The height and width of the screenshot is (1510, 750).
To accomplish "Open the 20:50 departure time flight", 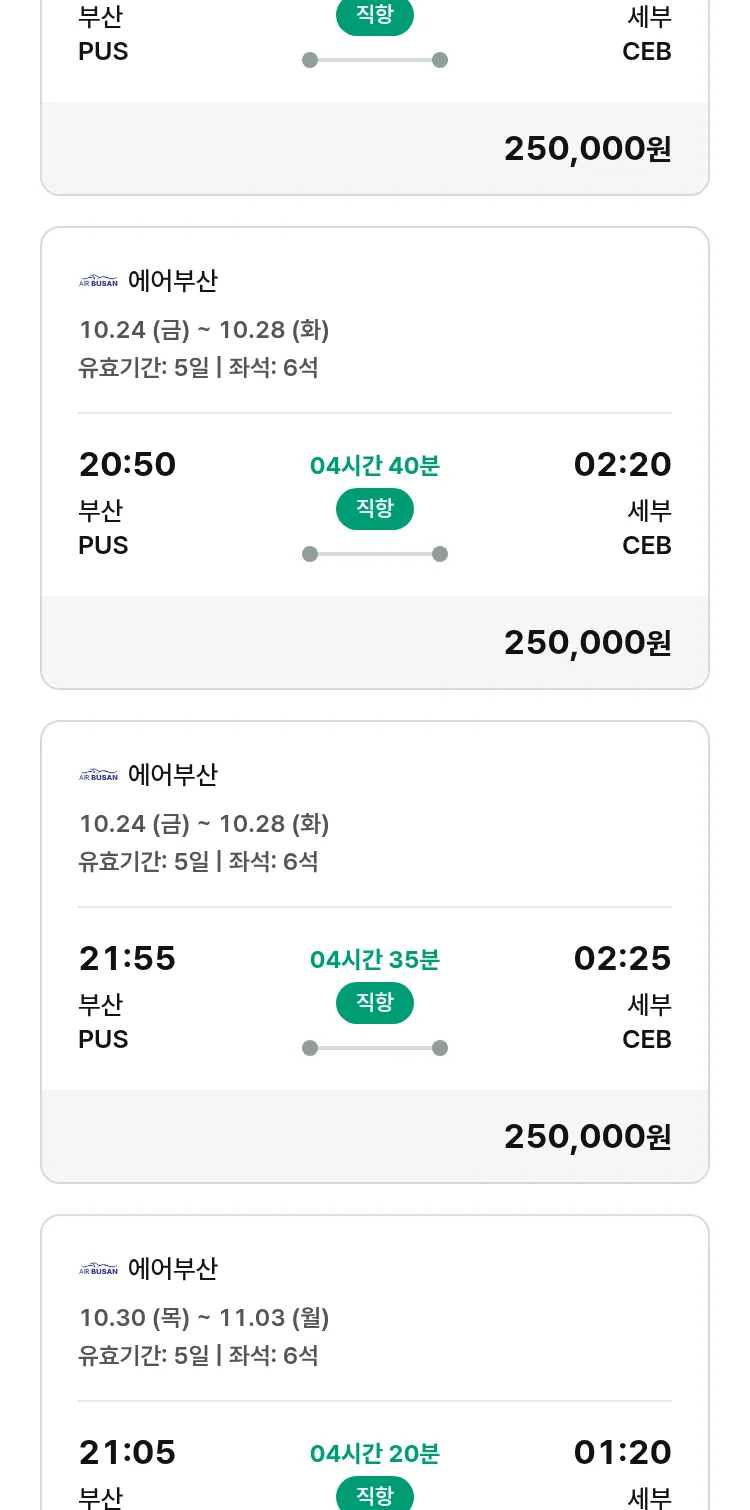I will (x=128, y=465).
